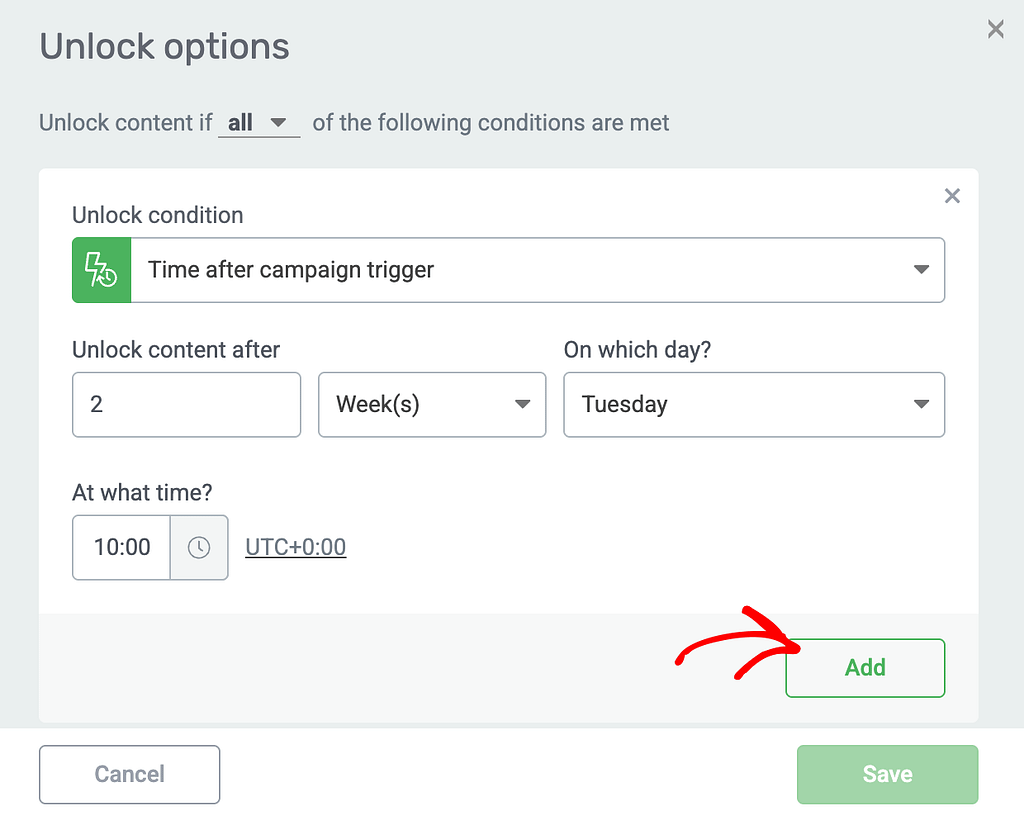
Task: Select the Time after campaign trigger field
Action: [508, 270]
